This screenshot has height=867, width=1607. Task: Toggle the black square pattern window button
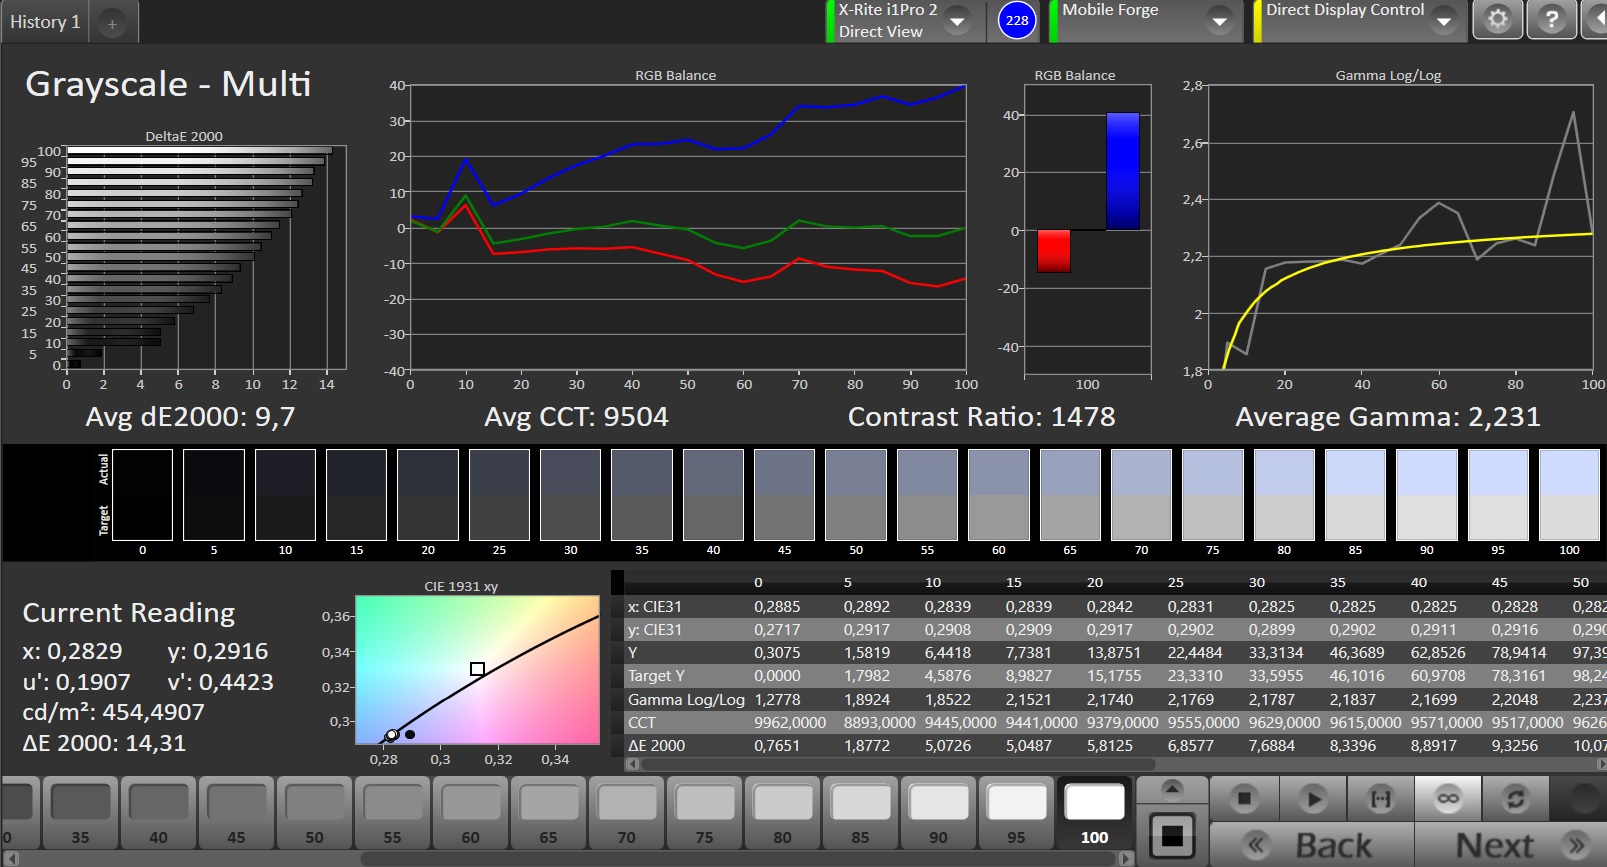pos(1172,835)
